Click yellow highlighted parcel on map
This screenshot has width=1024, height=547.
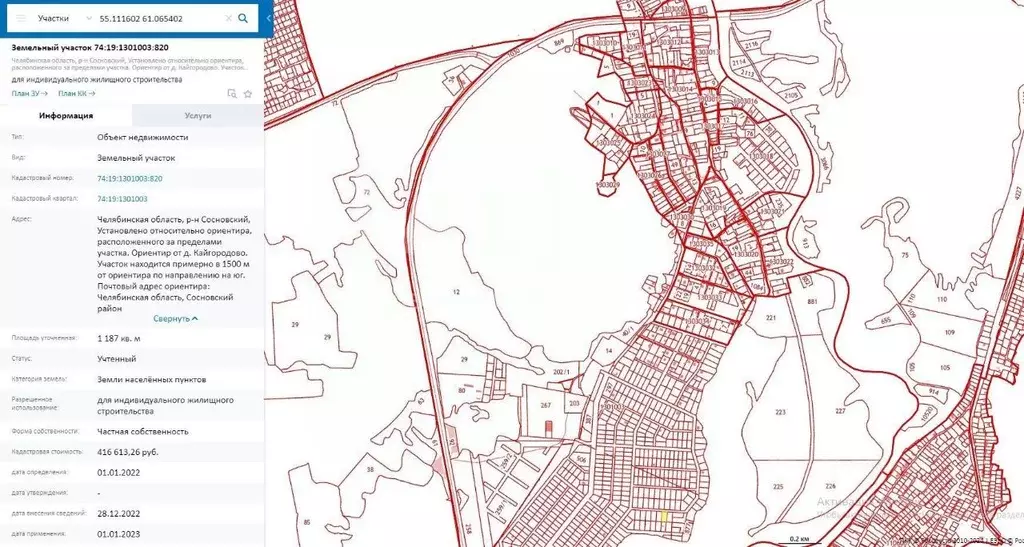tap(665, 516)
